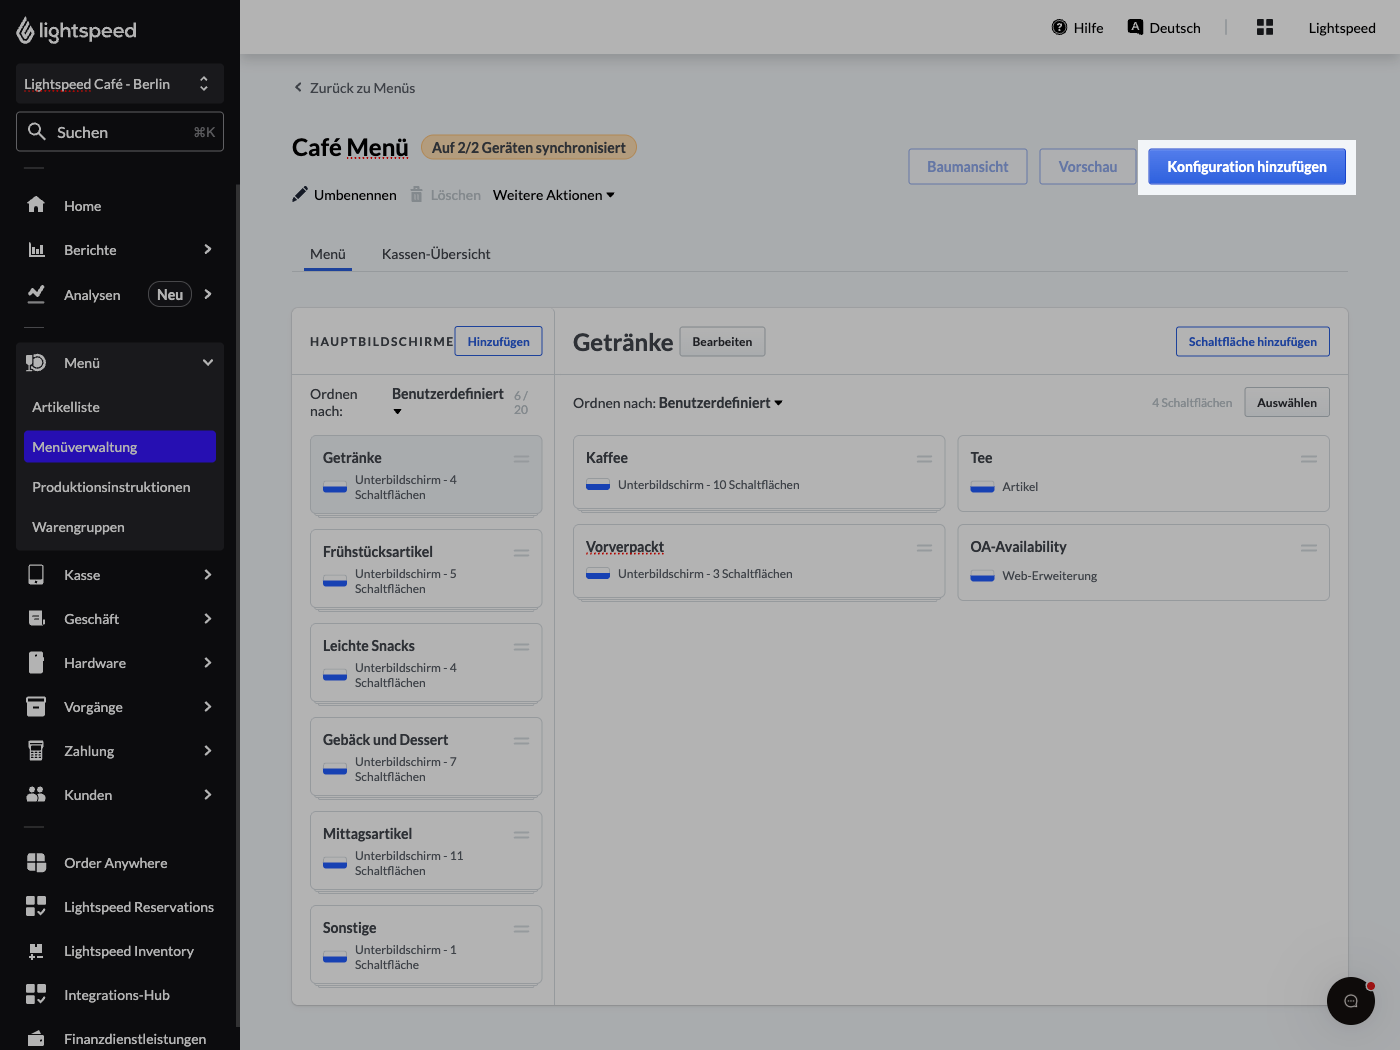
Task: Click the Lightspeed logo
Action: click(76, 31)
